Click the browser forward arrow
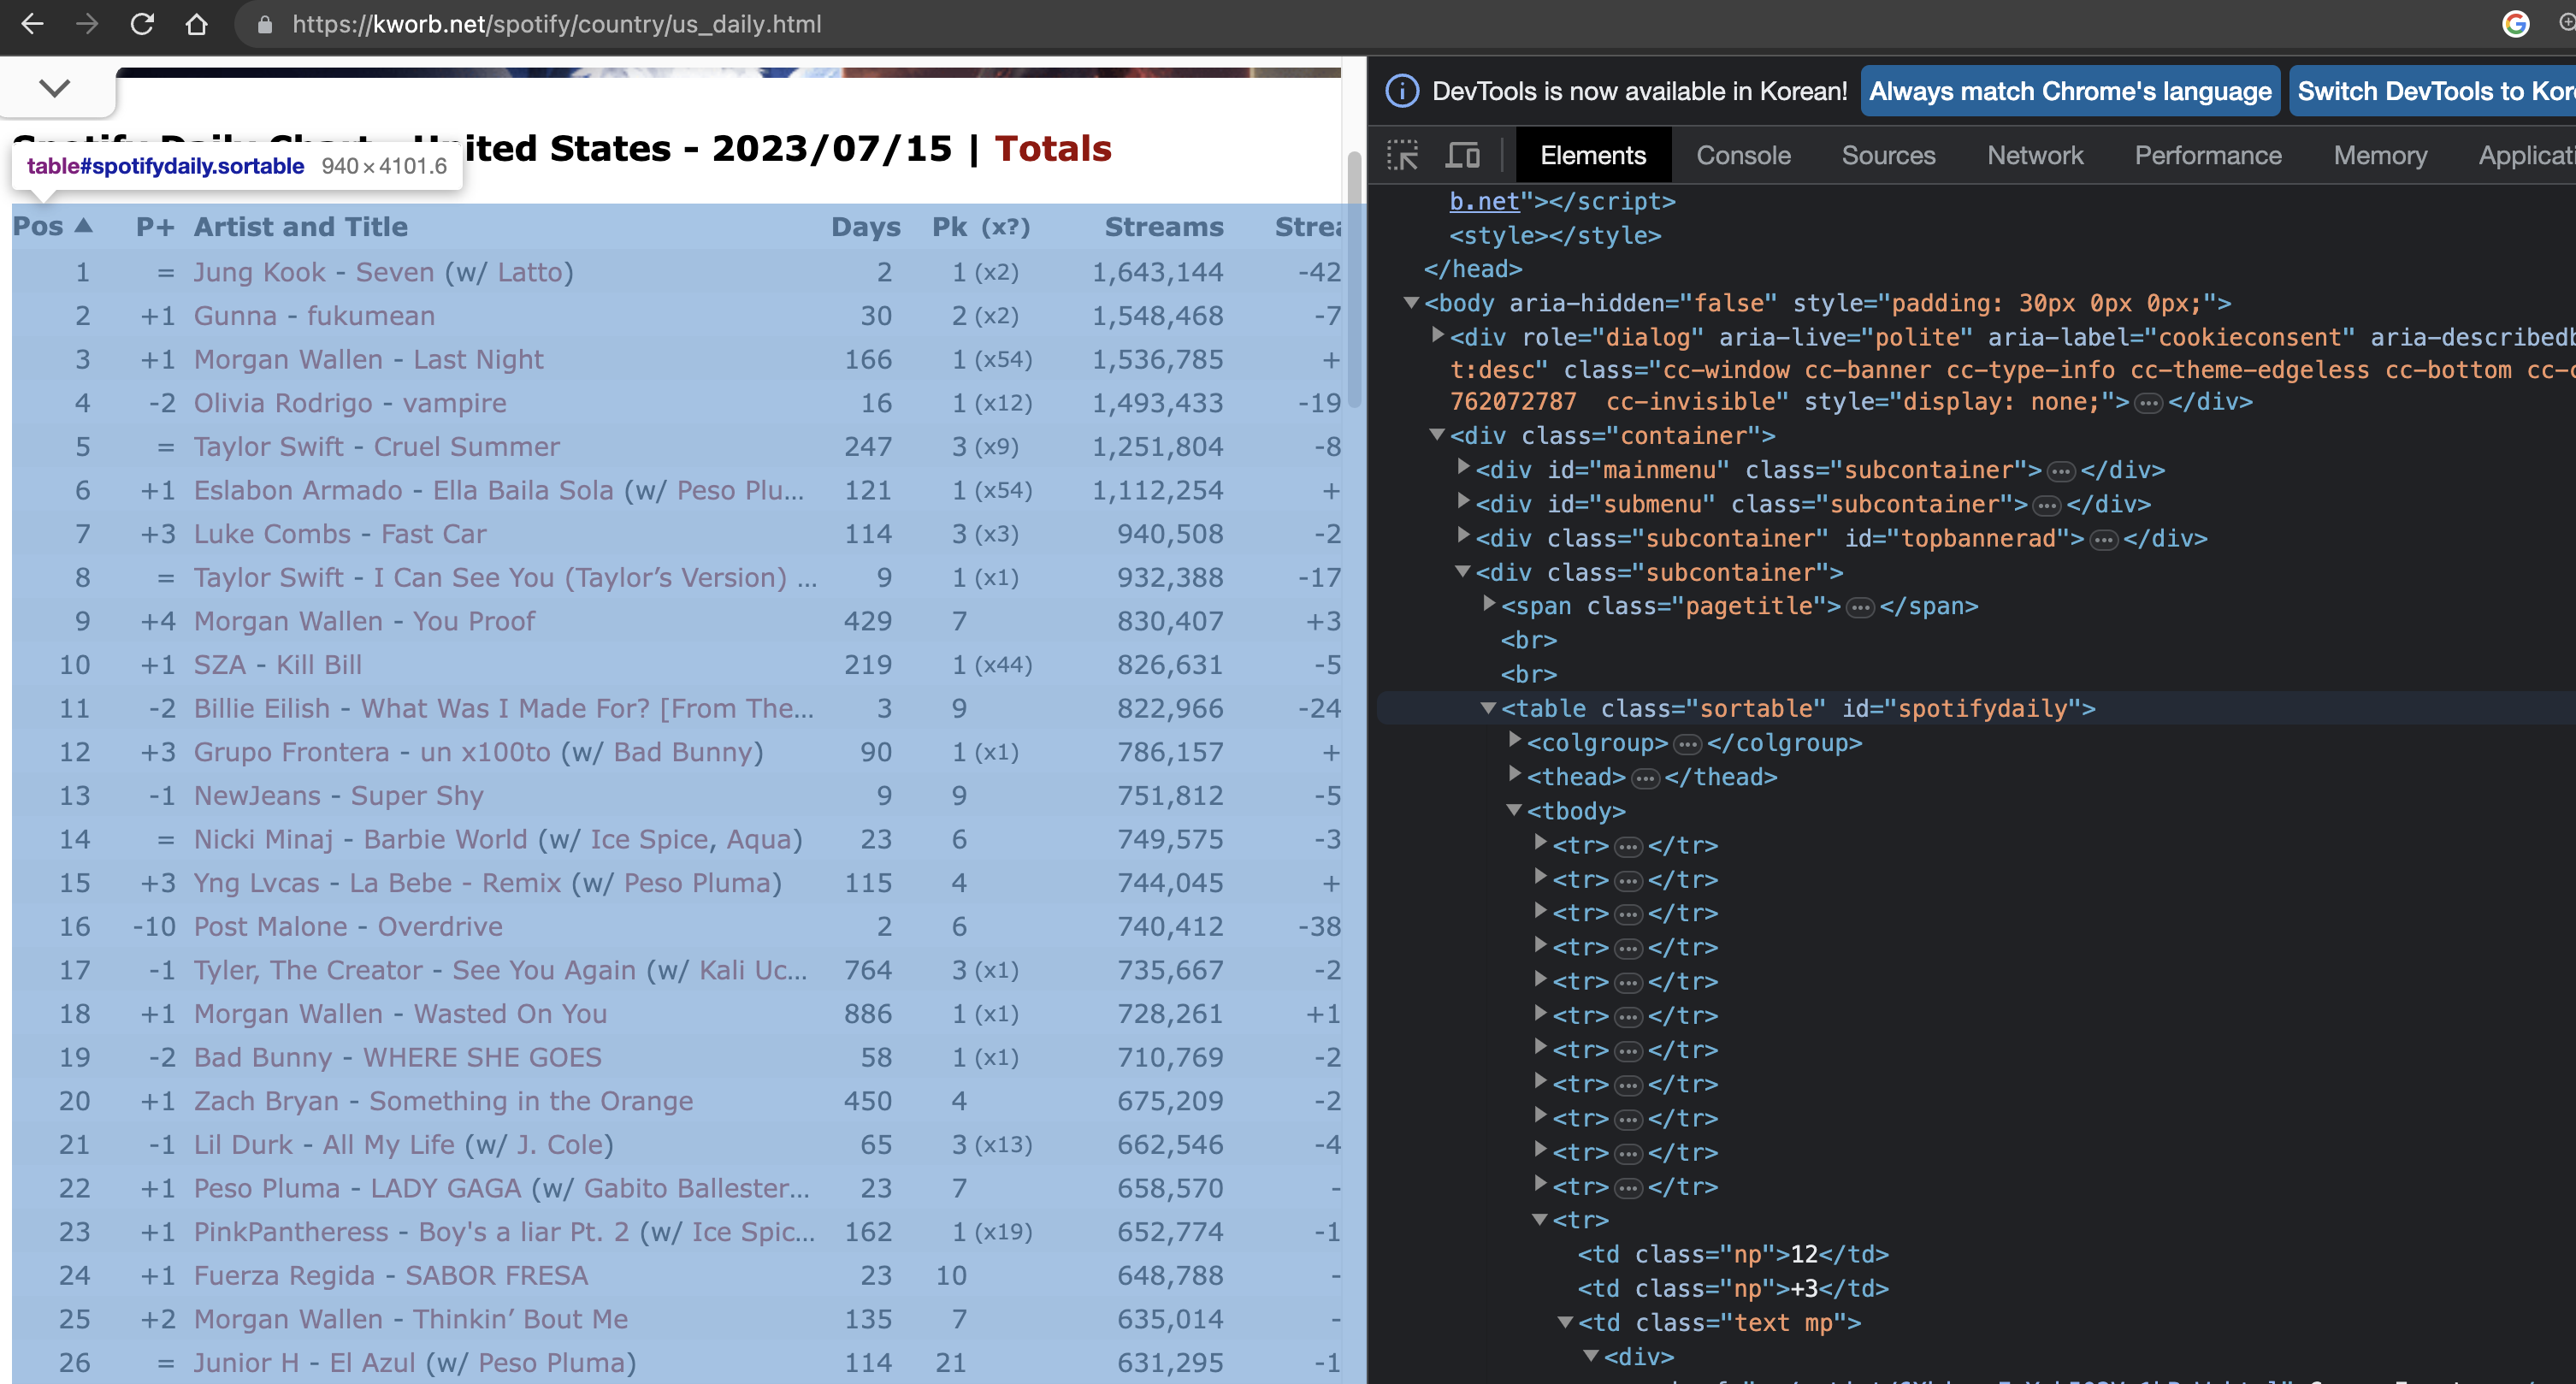Image resolution: width=2576 pixels, height=1384 pixels. pos(87,24)
